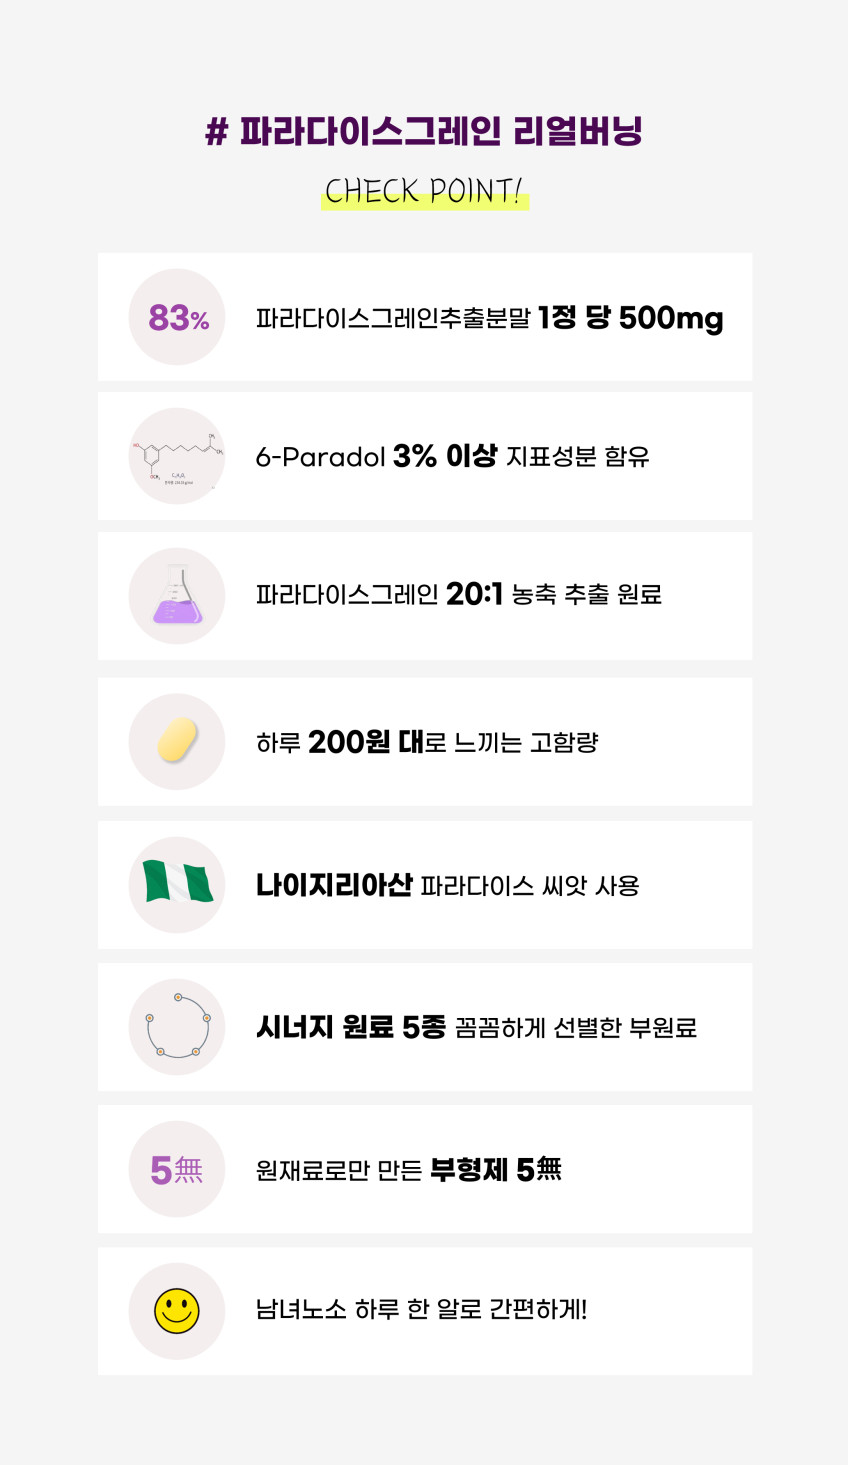Select the purple flask icon
Screen dimensions: 848x1465
point(177,595)
